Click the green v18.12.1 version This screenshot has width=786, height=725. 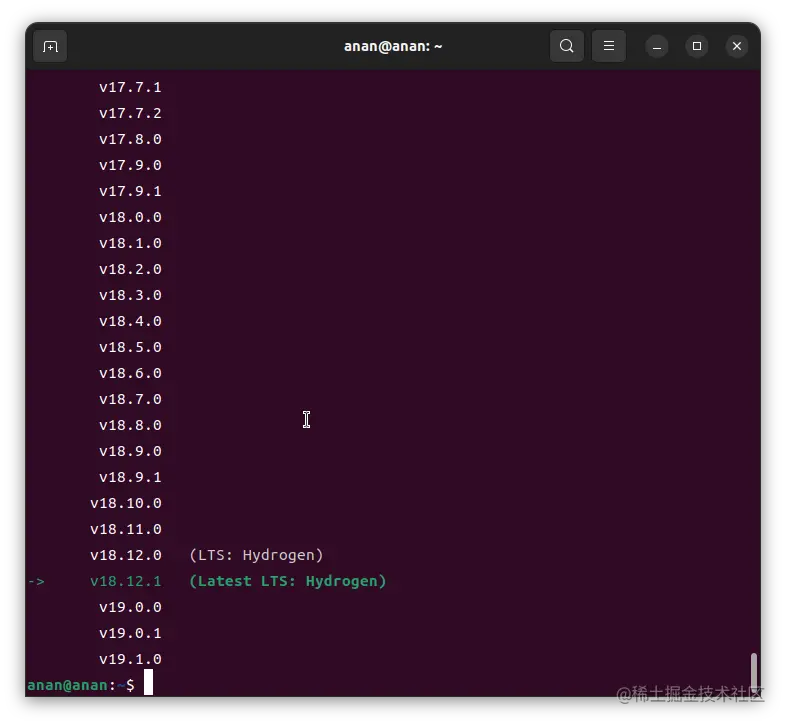126,582
